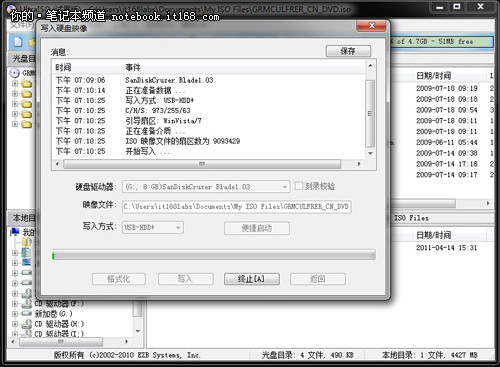
Task: Click status bar 版权所有 copyright text
Action: 127,355
